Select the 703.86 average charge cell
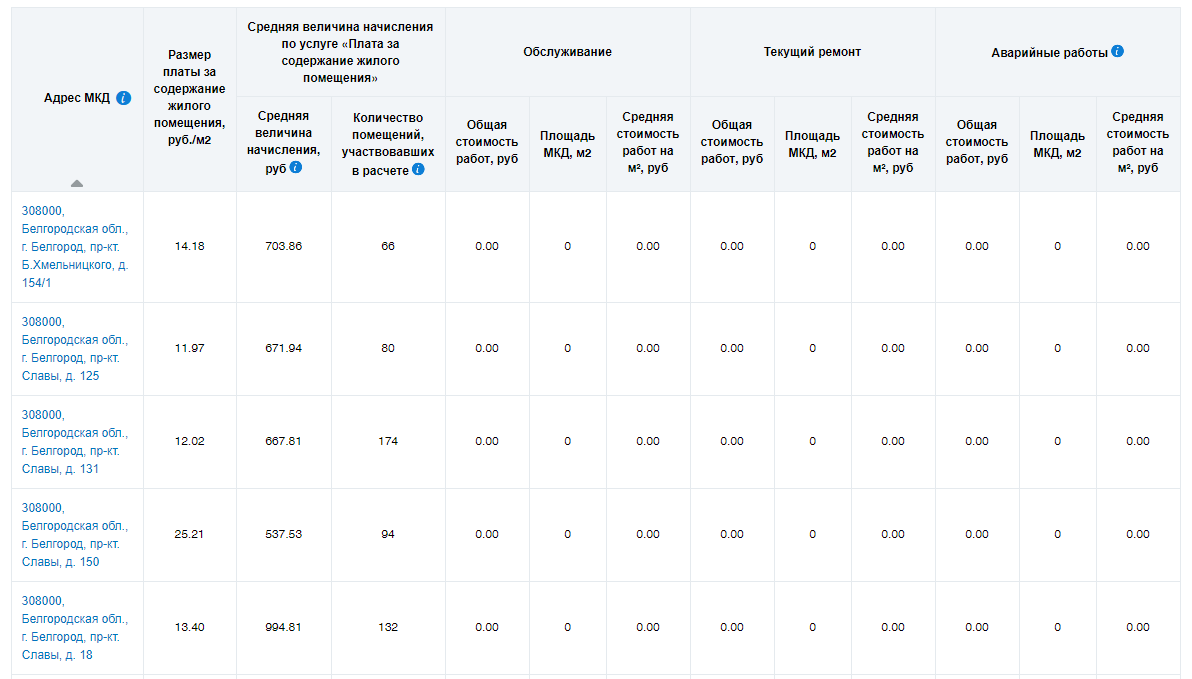This screenshot has height=679, width=1192. pyautogui.click(x=283, y=247)
